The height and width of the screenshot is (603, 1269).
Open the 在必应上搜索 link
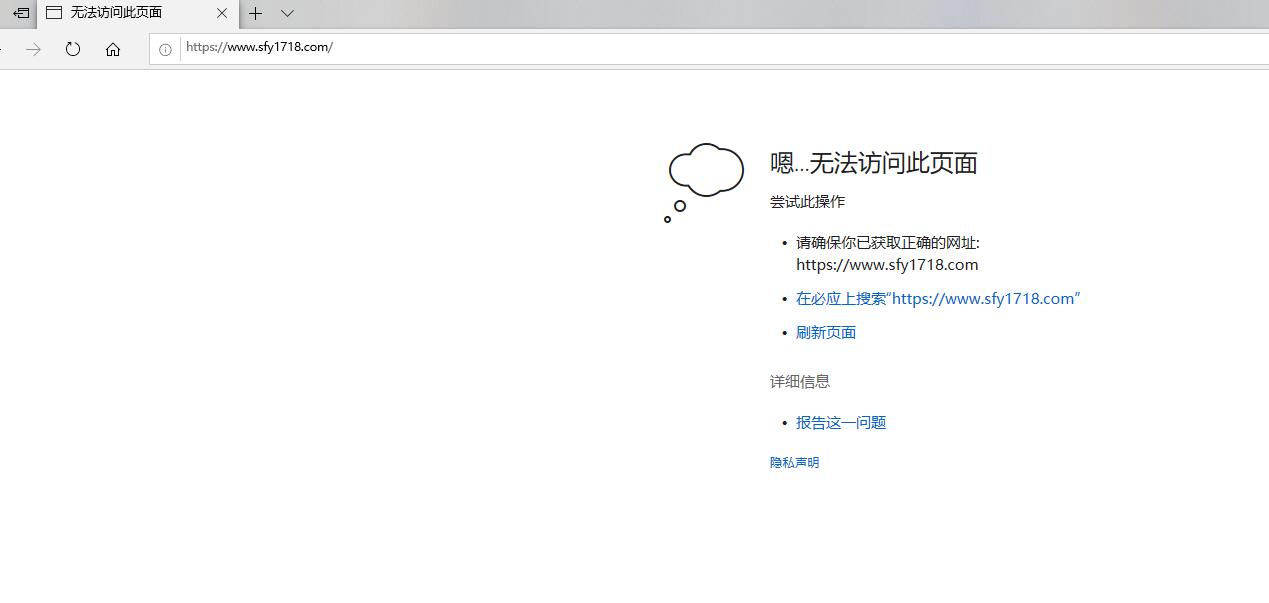(x=937, y=298)
